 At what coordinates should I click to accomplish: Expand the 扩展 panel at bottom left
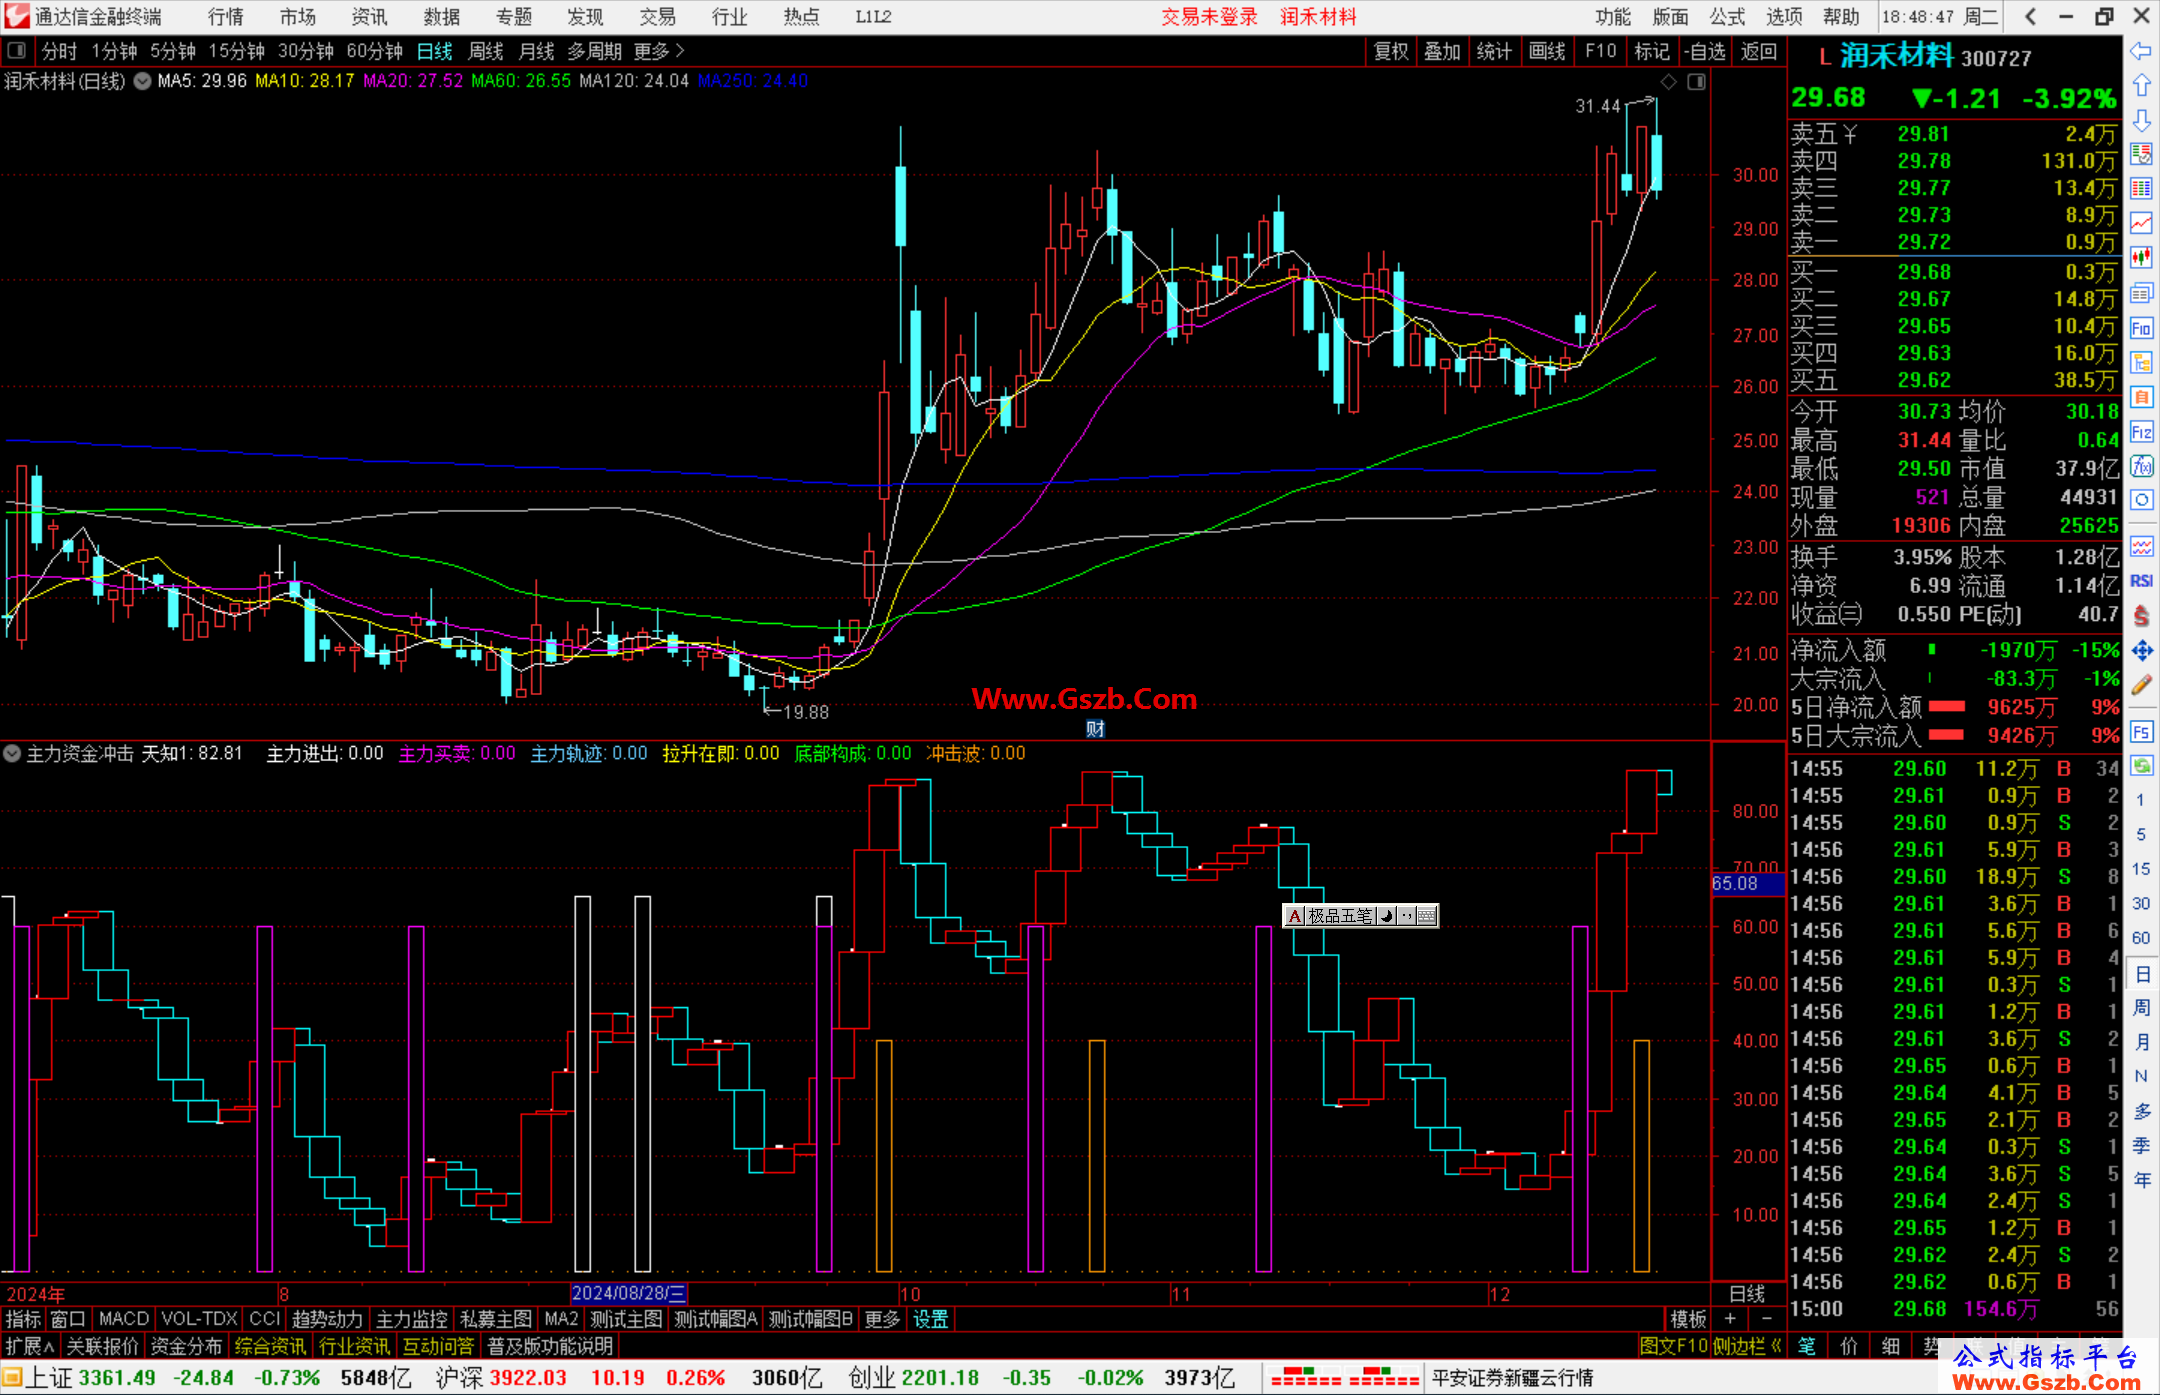(x=30, y=1346)
